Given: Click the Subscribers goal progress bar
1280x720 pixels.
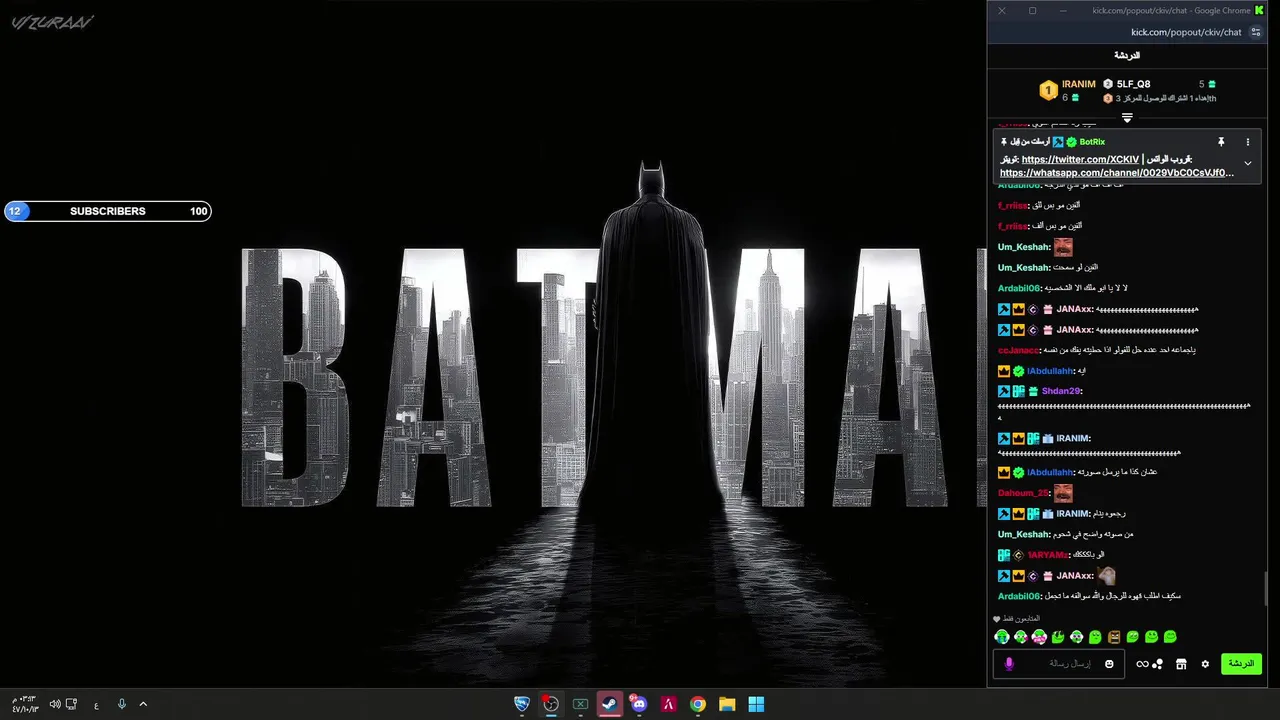Looking at the screenshot, I should point(108,211).
